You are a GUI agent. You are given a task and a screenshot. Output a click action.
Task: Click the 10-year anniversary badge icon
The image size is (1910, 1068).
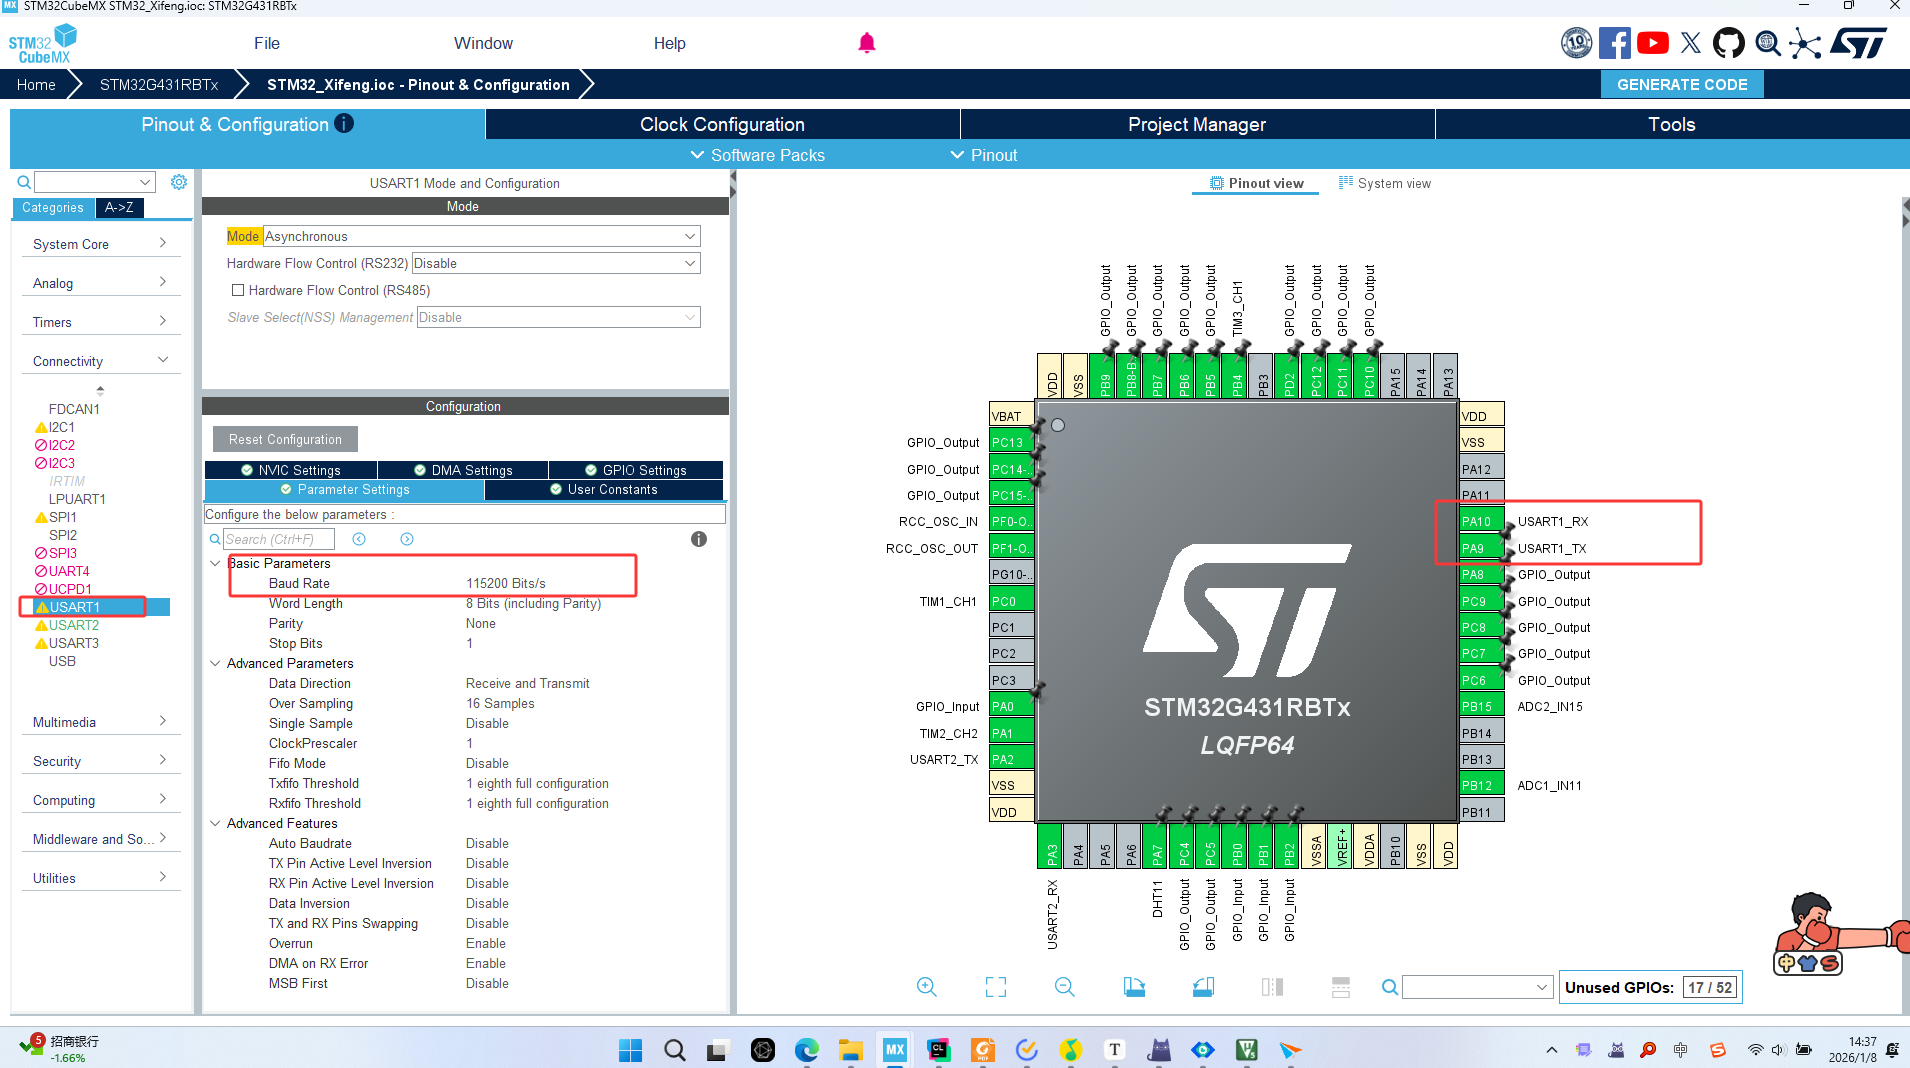[1576, 43]
